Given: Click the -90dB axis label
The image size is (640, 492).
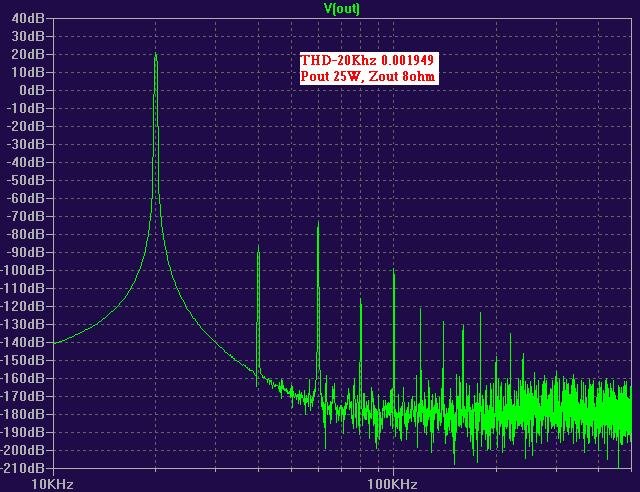Looking at the screenshot, I should tap(26, 252).
